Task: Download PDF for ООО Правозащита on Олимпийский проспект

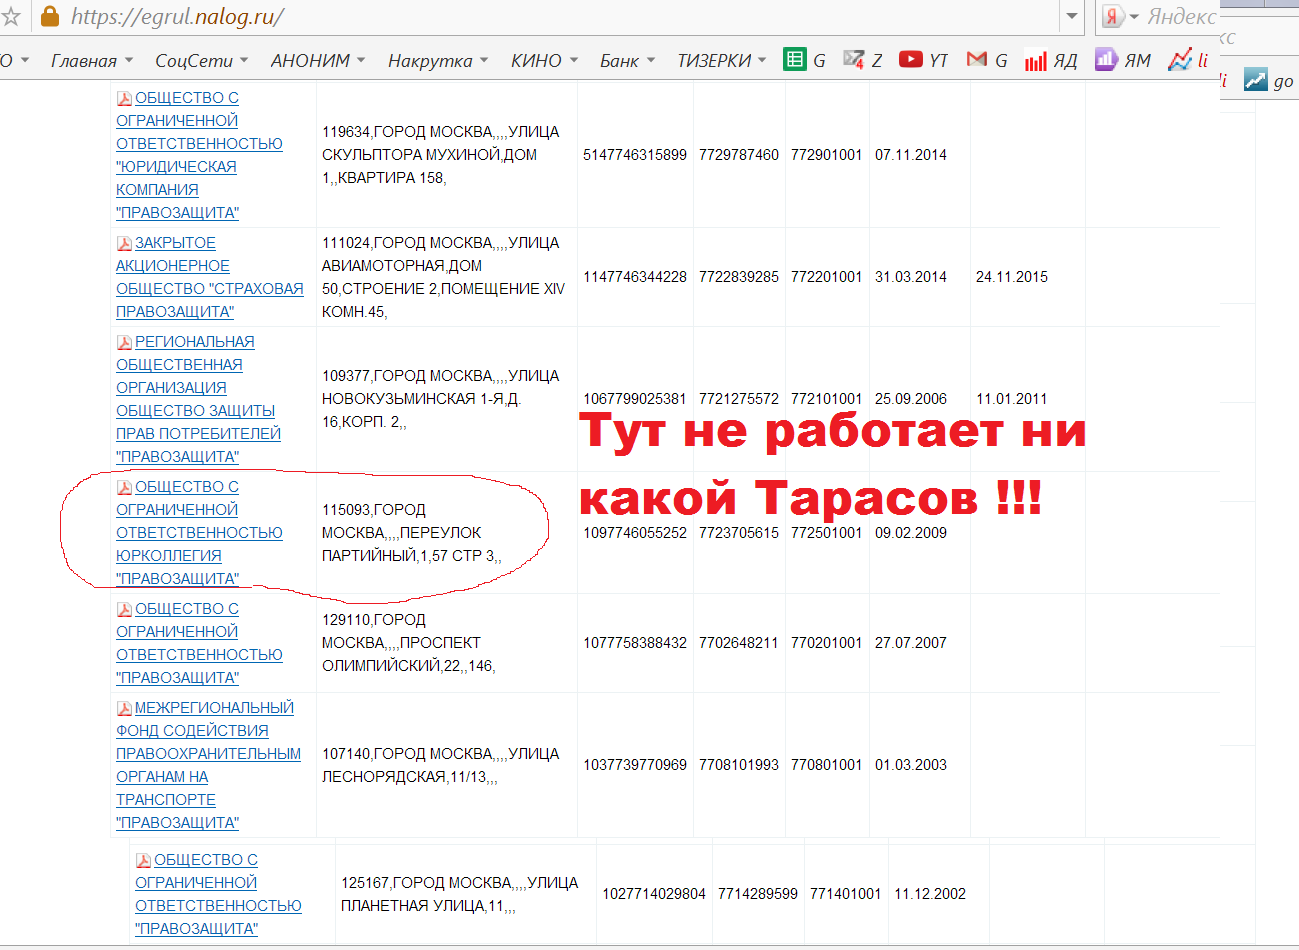Action: (x=125, y=609)
